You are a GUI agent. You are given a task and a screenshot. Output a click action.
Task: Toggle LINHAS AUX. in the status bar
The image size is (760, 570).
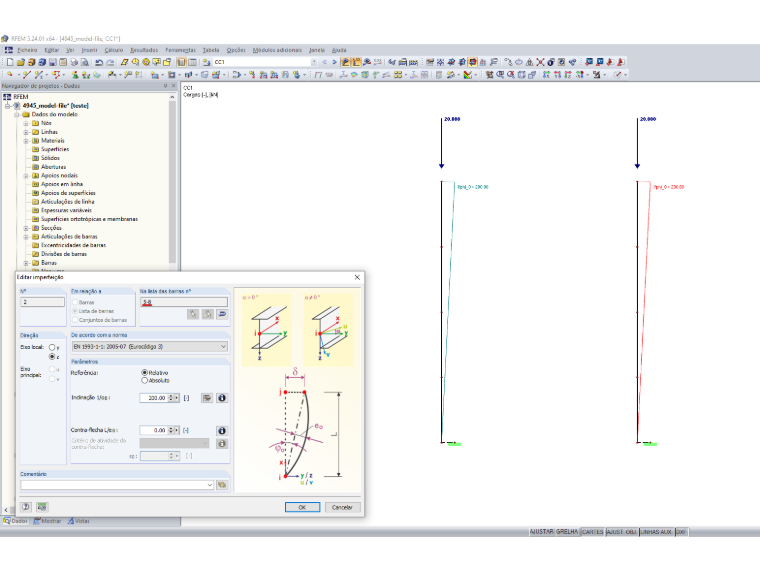coord(656,532)
